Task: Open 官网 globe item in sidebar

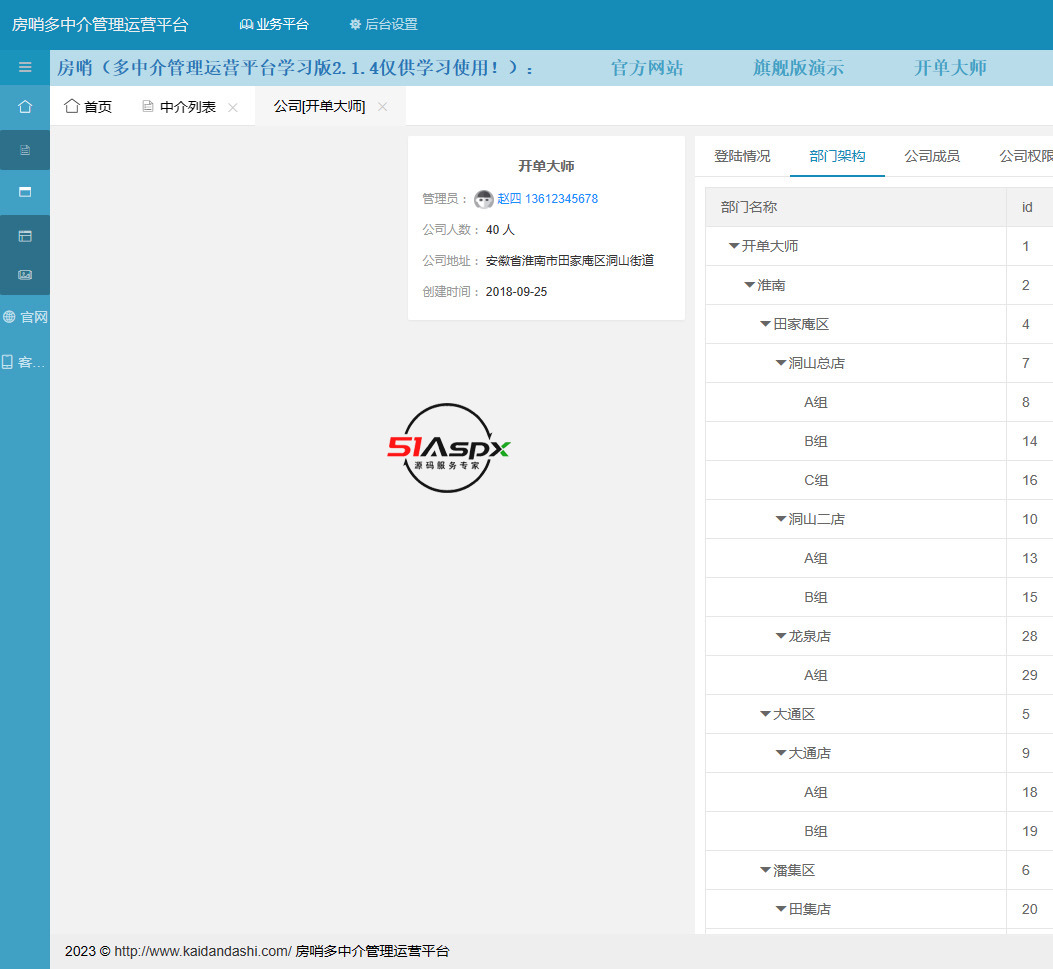Action: pyautogui.click(x=25, y=317)
